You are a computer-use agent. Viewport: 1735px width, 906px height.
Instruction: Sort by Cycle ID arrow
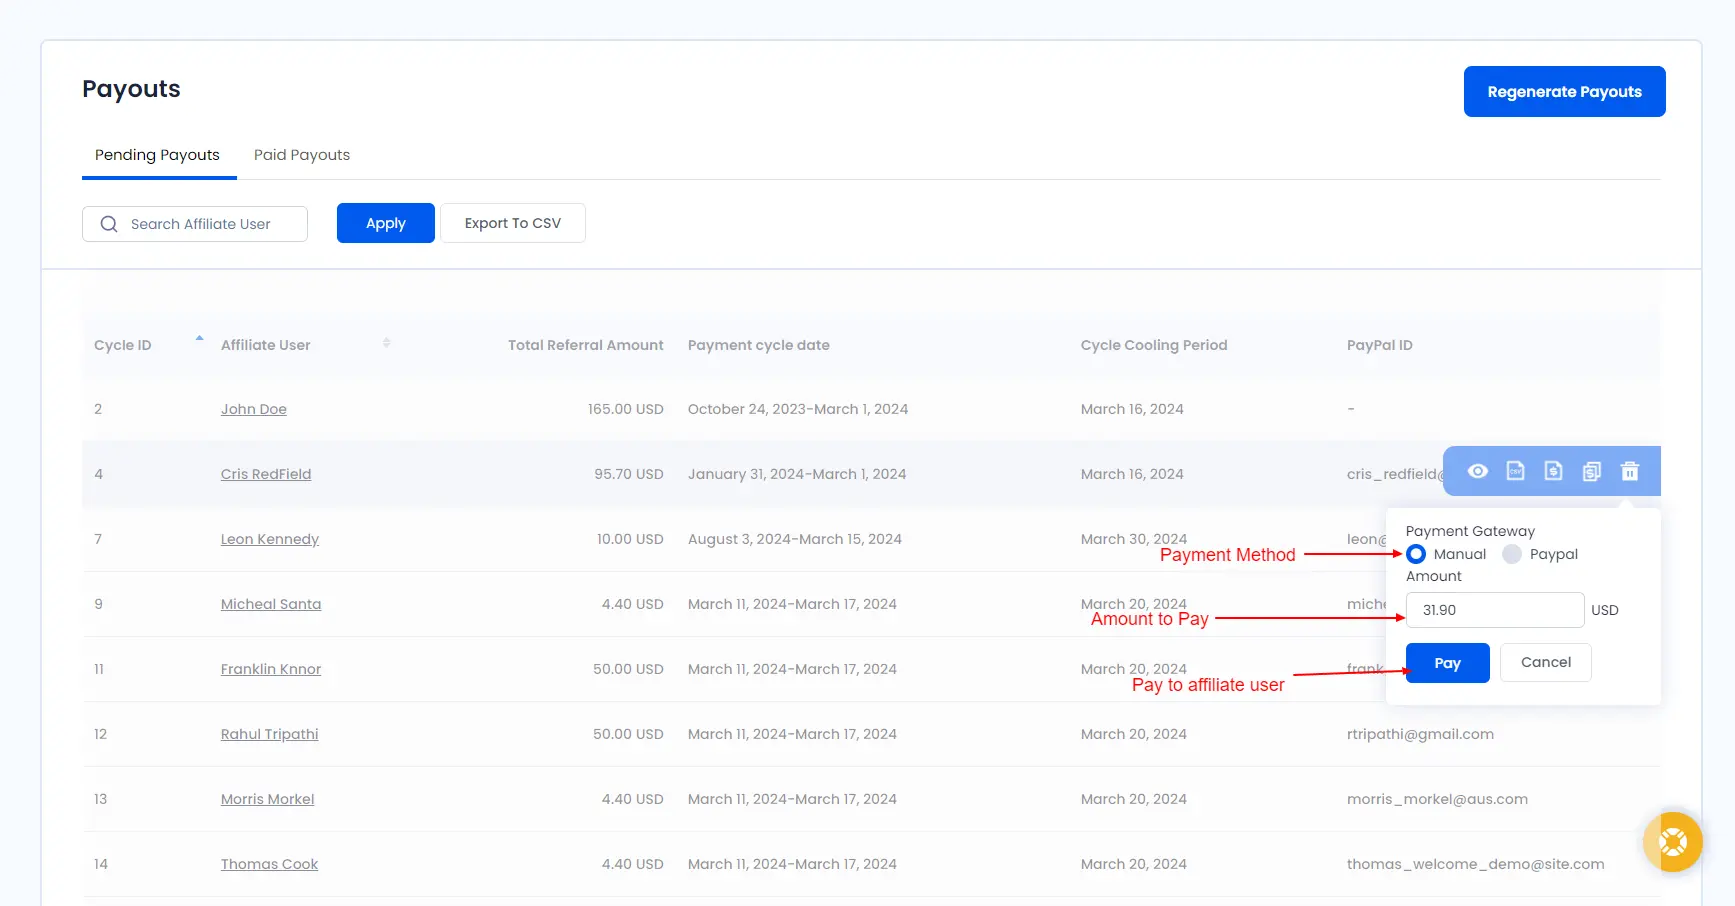[x=199, y=339]
